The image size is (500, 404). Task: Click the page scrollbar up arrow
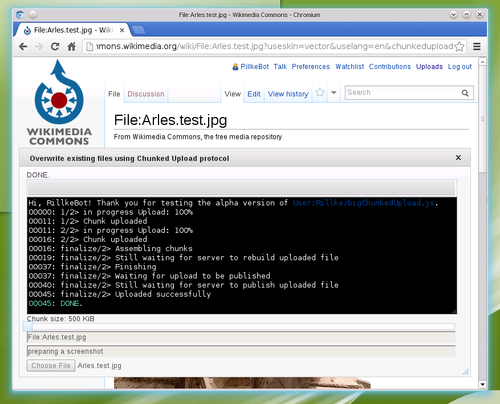click(x=482, y=62)
